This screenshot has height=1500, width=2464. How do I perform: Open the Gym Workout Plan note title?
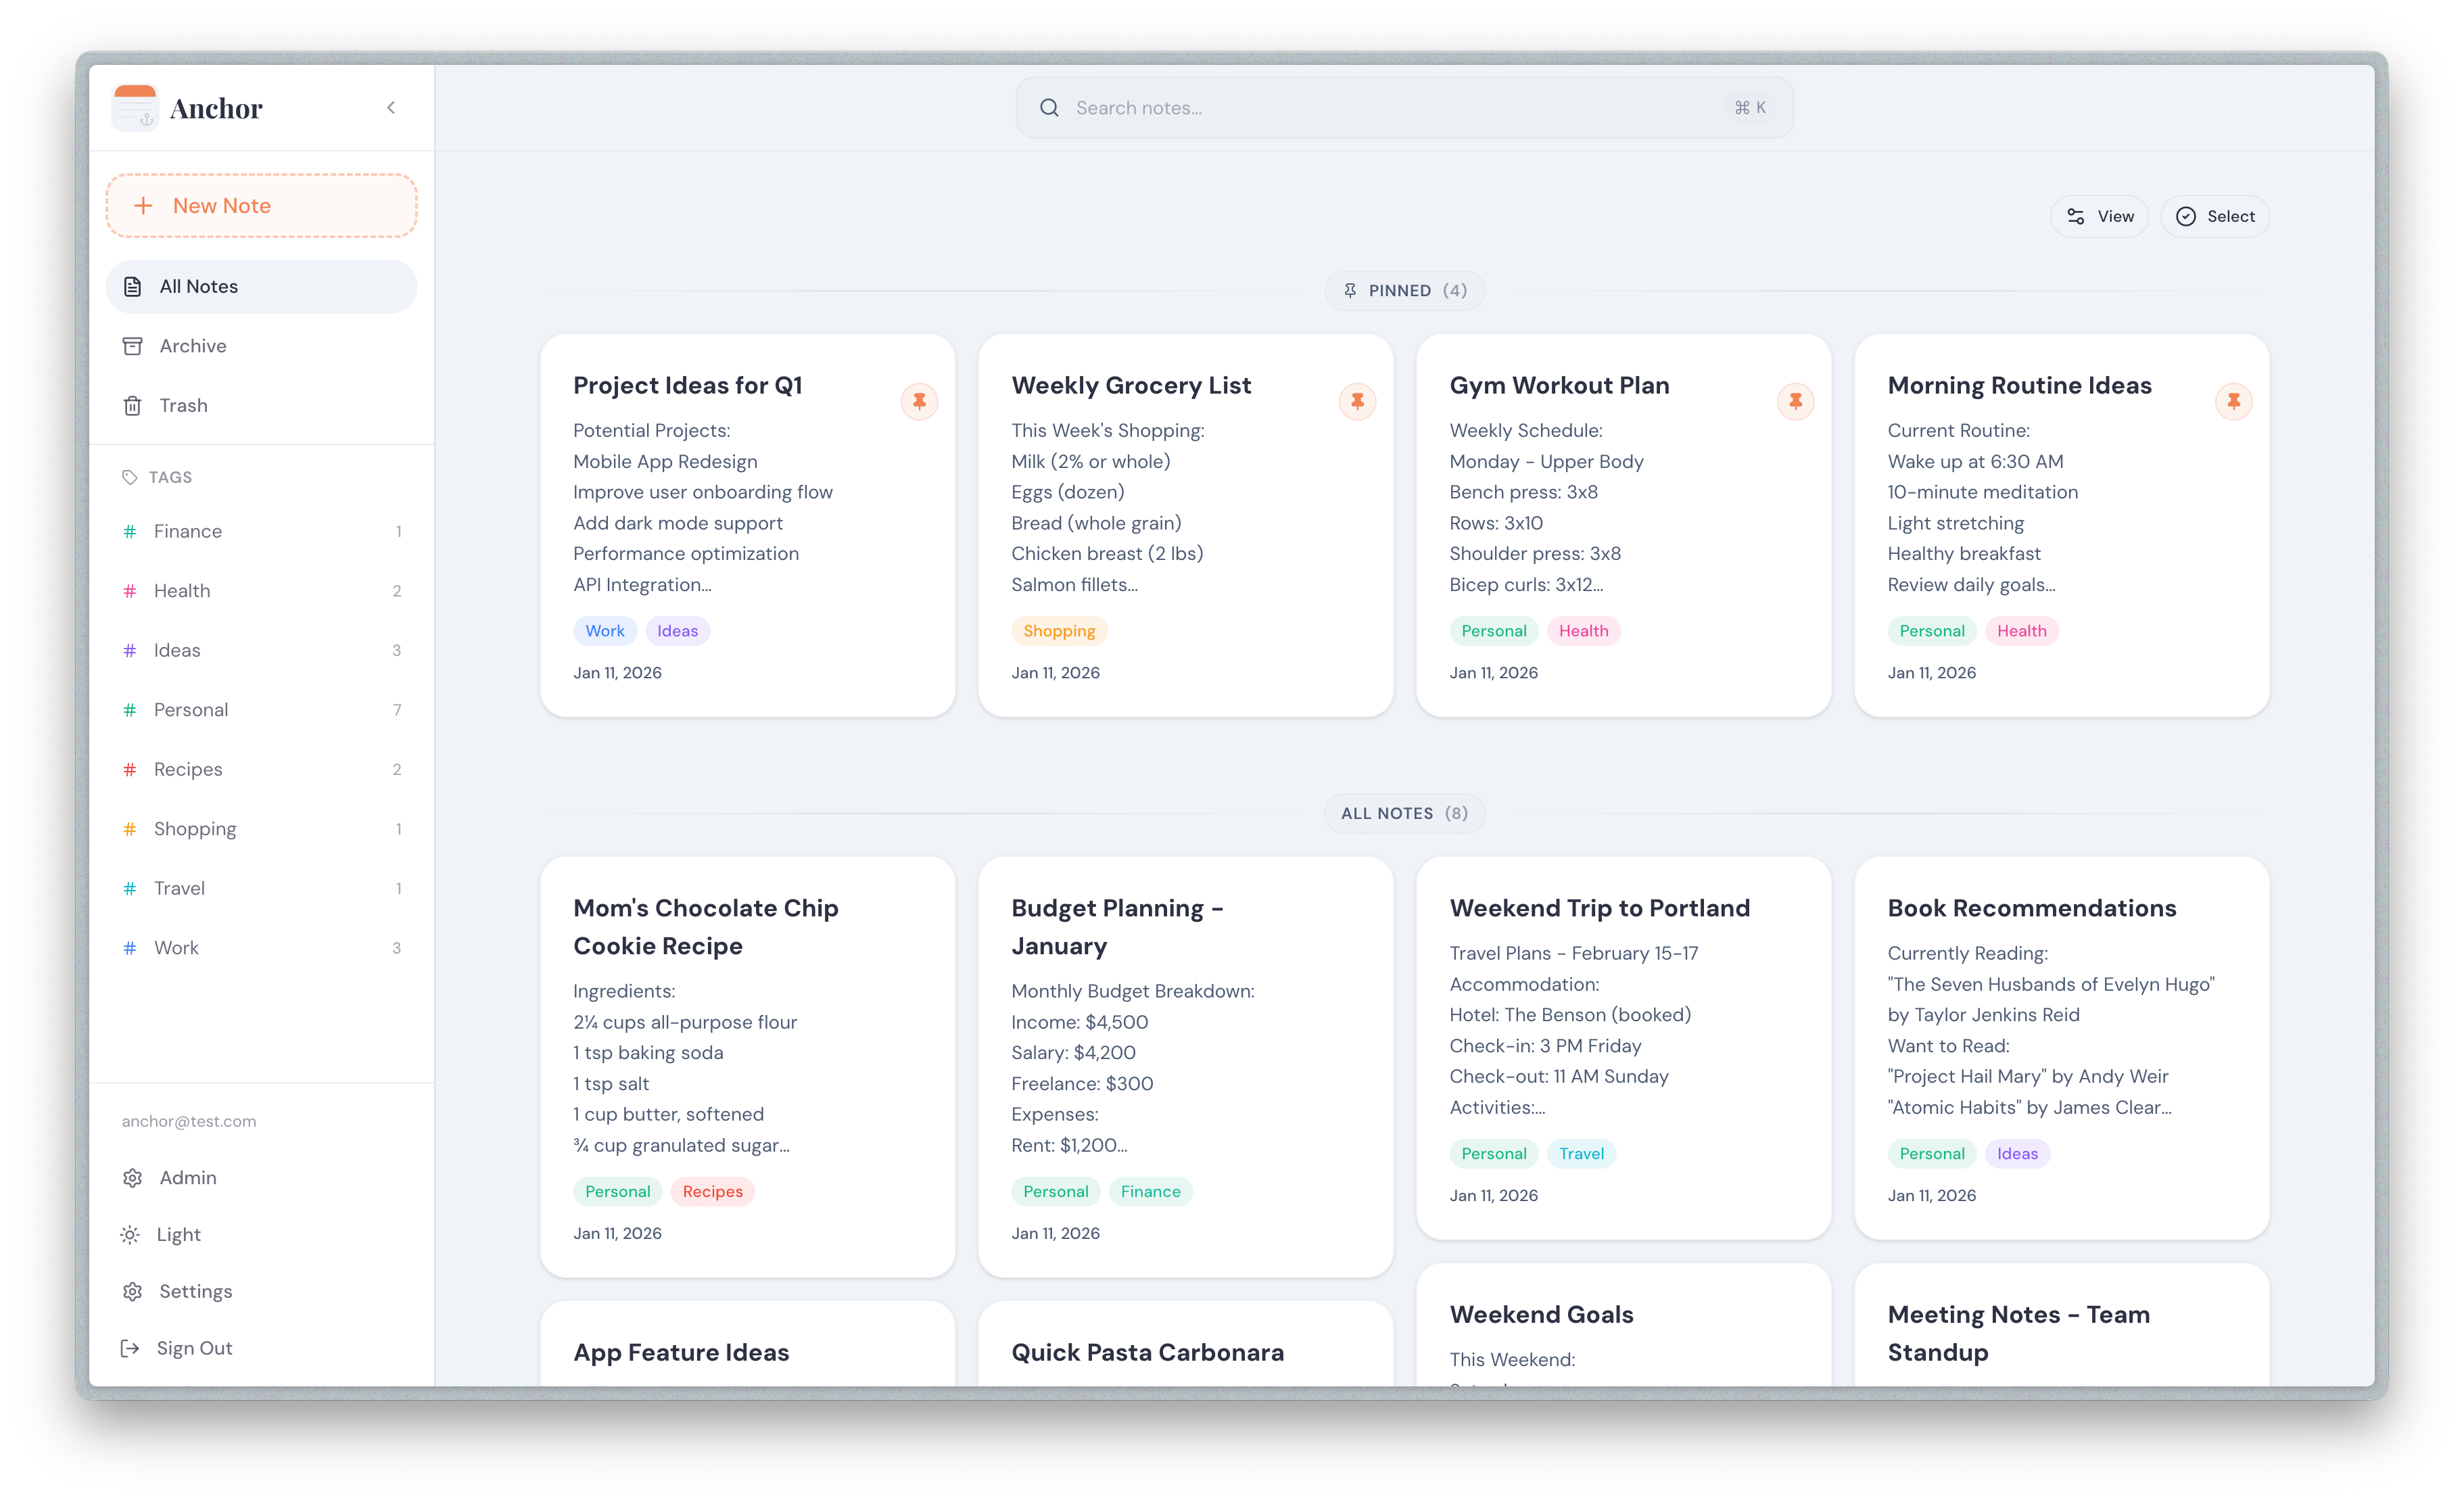click(x=1559, y=385)
